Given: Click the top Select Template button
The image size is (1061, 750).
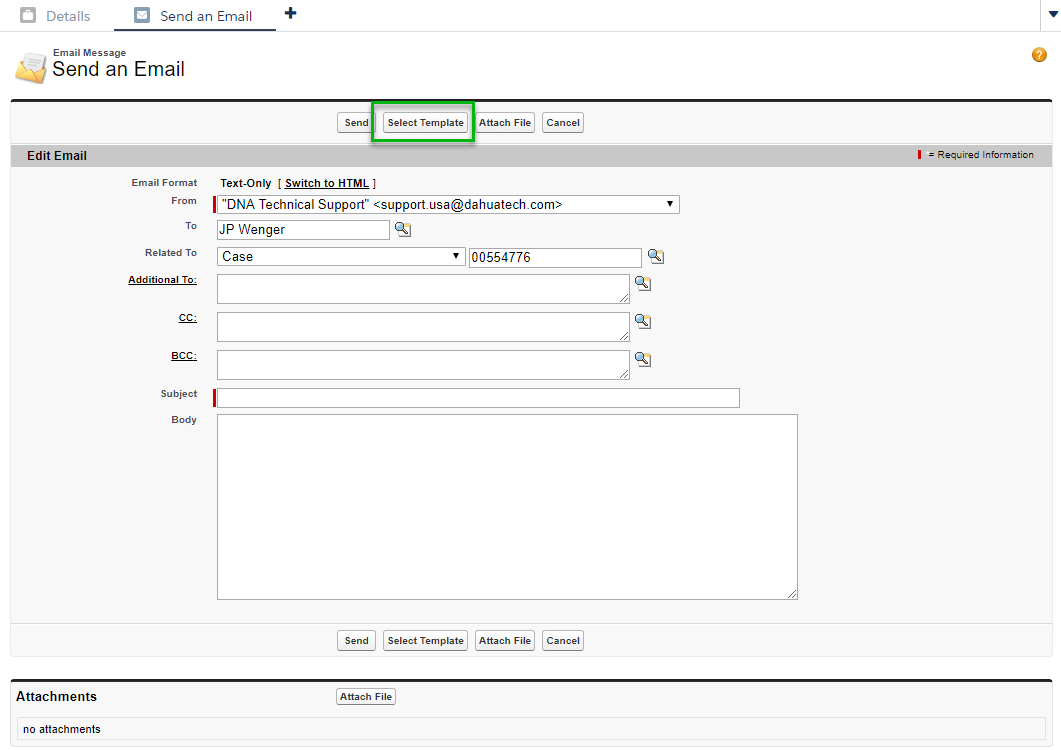Looking at the screenshot, I should tap(426, 123).
